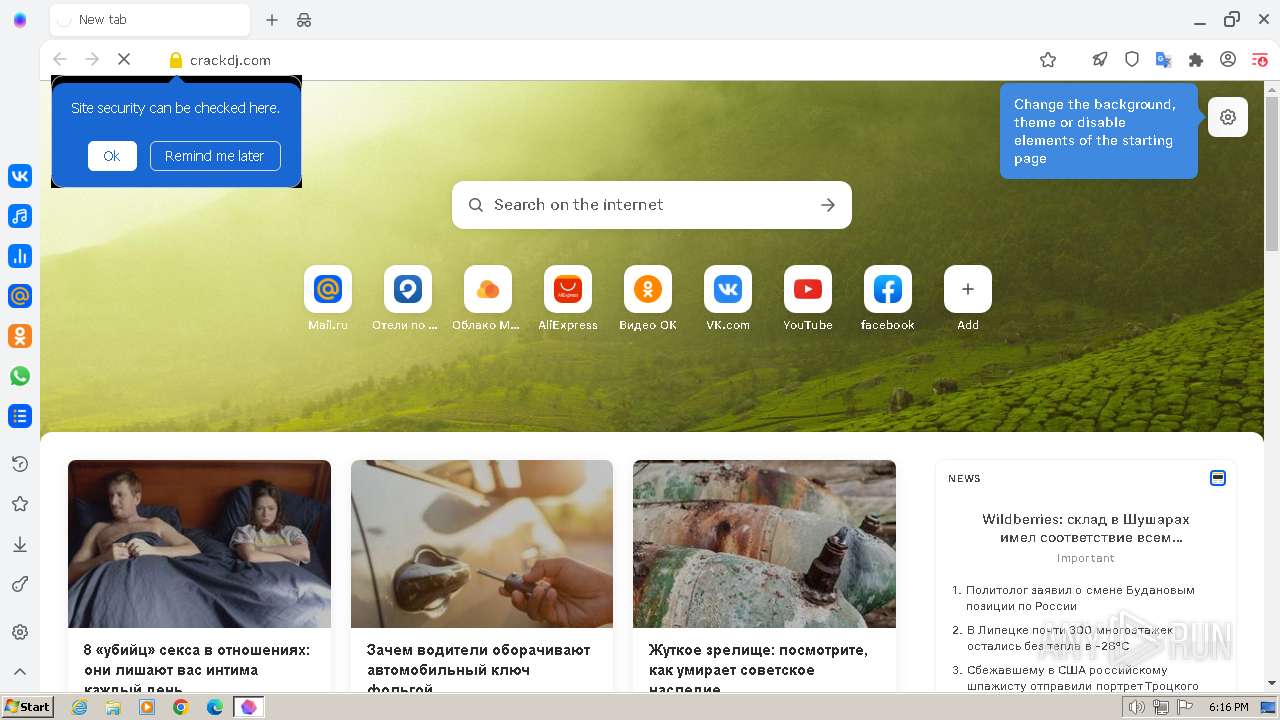The image size is (1280, 720).
Task: Collapse the sidebar with the up chevron
Action: tap(20, 672)
